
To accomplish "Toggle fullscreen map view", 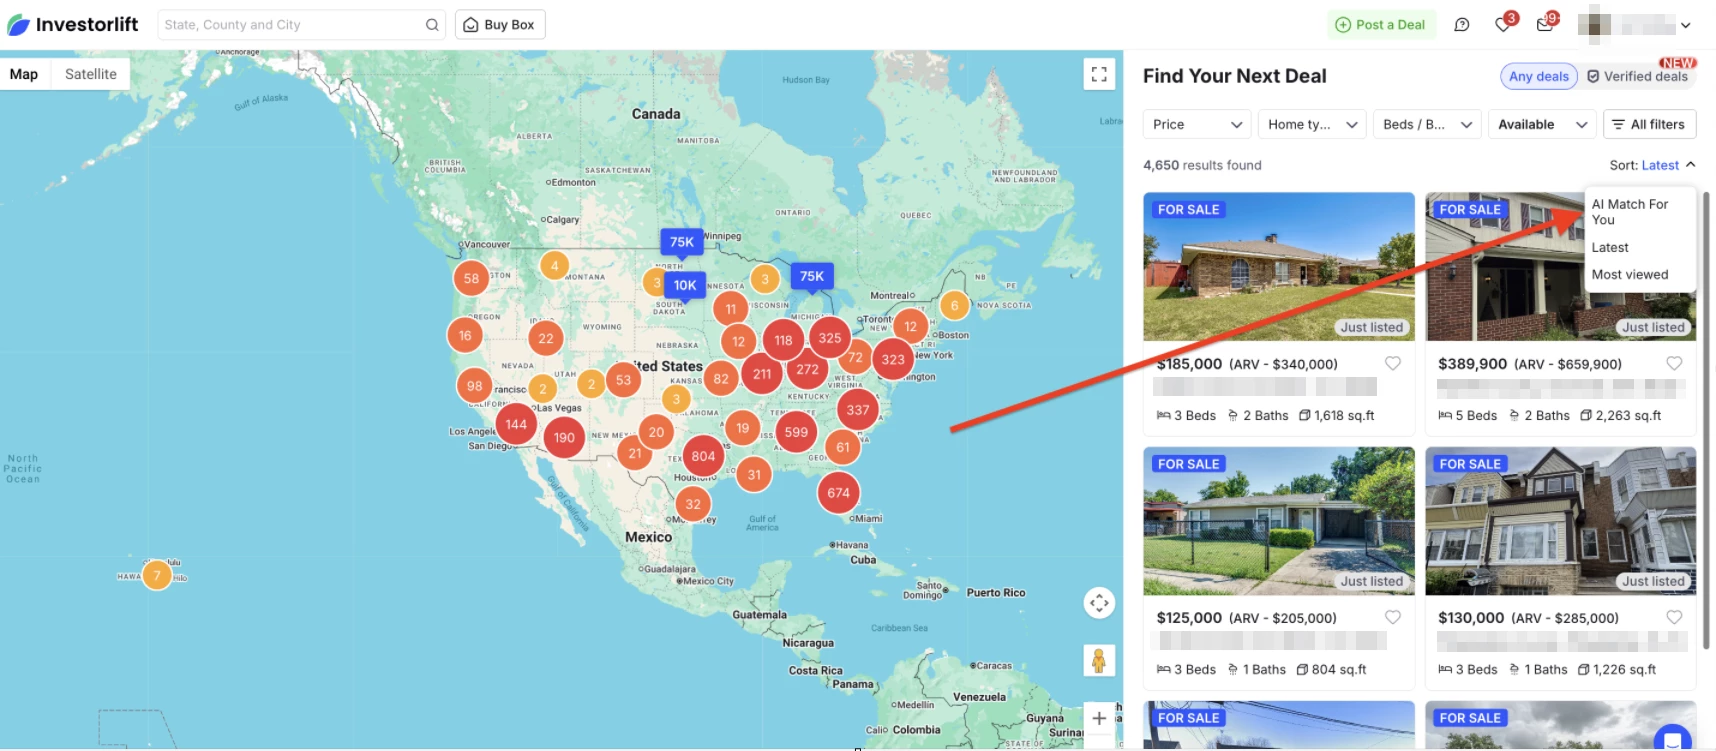I will click(1099, 74).
